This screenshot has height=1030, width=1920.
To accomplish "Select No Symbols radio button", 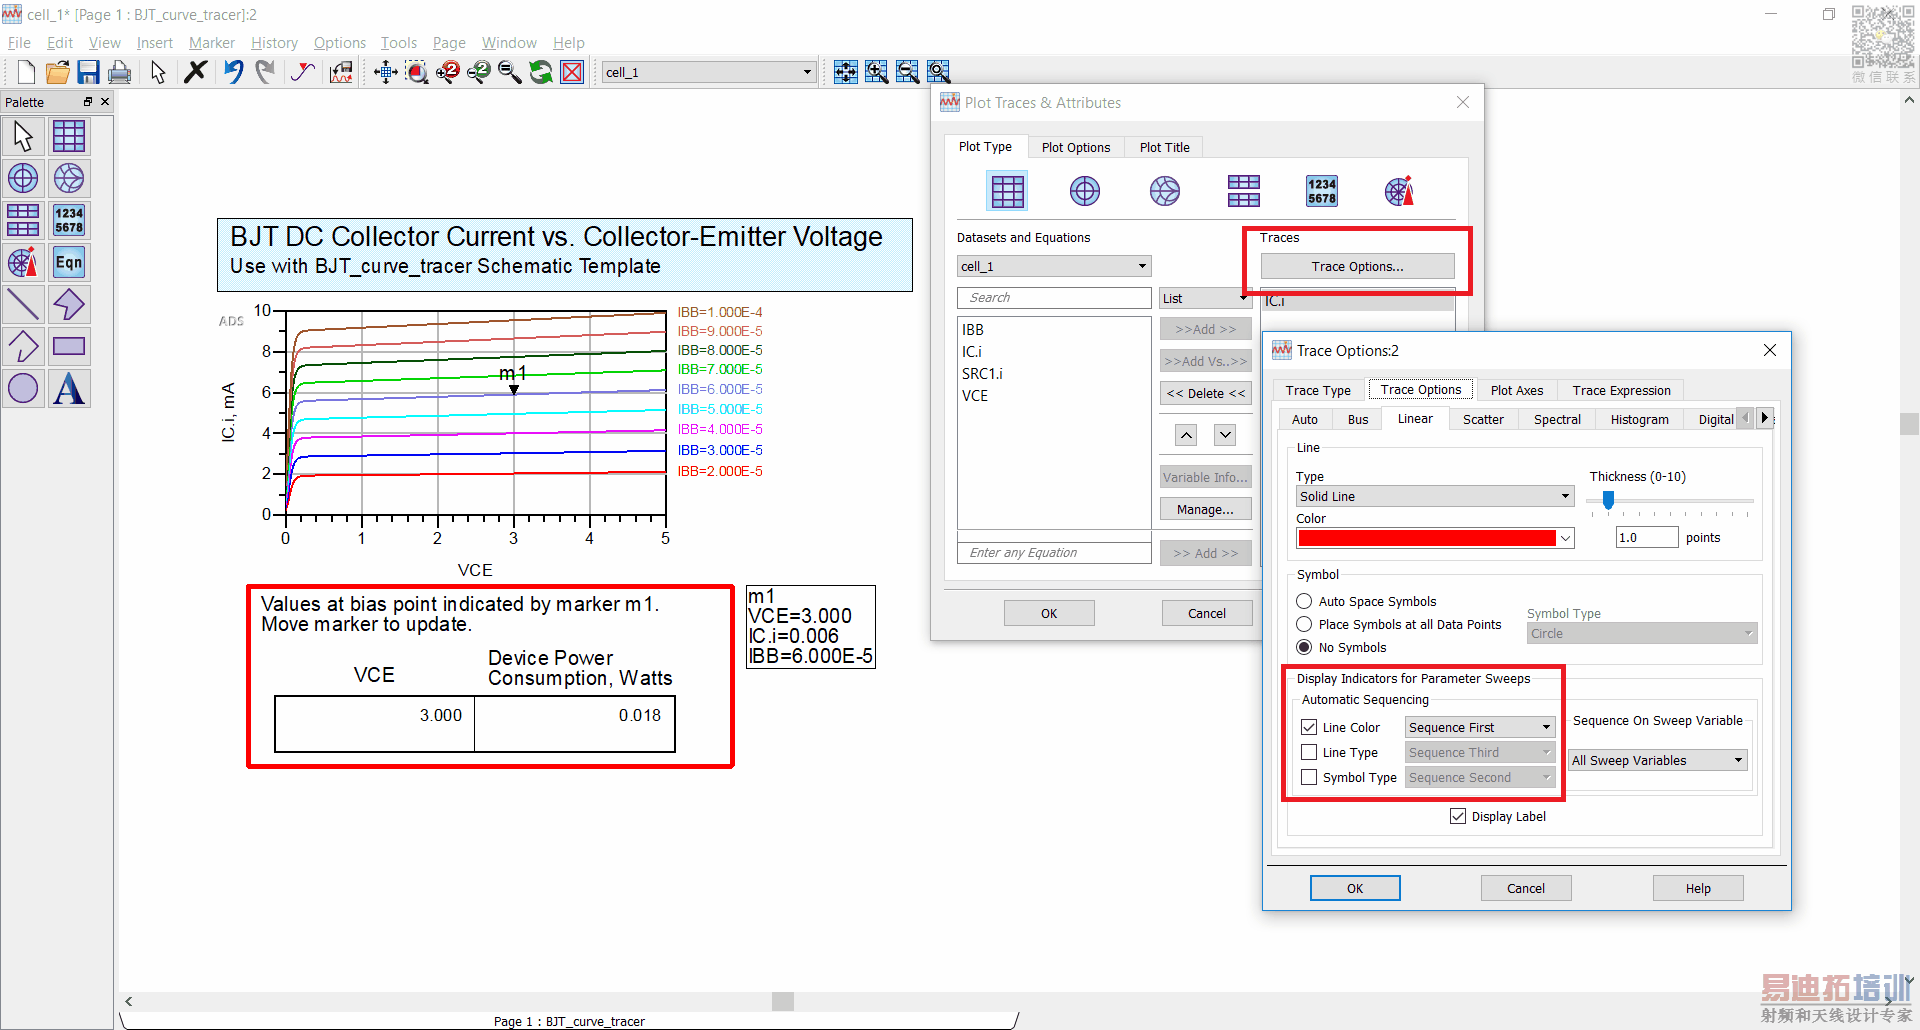I will pos(1304,647).
